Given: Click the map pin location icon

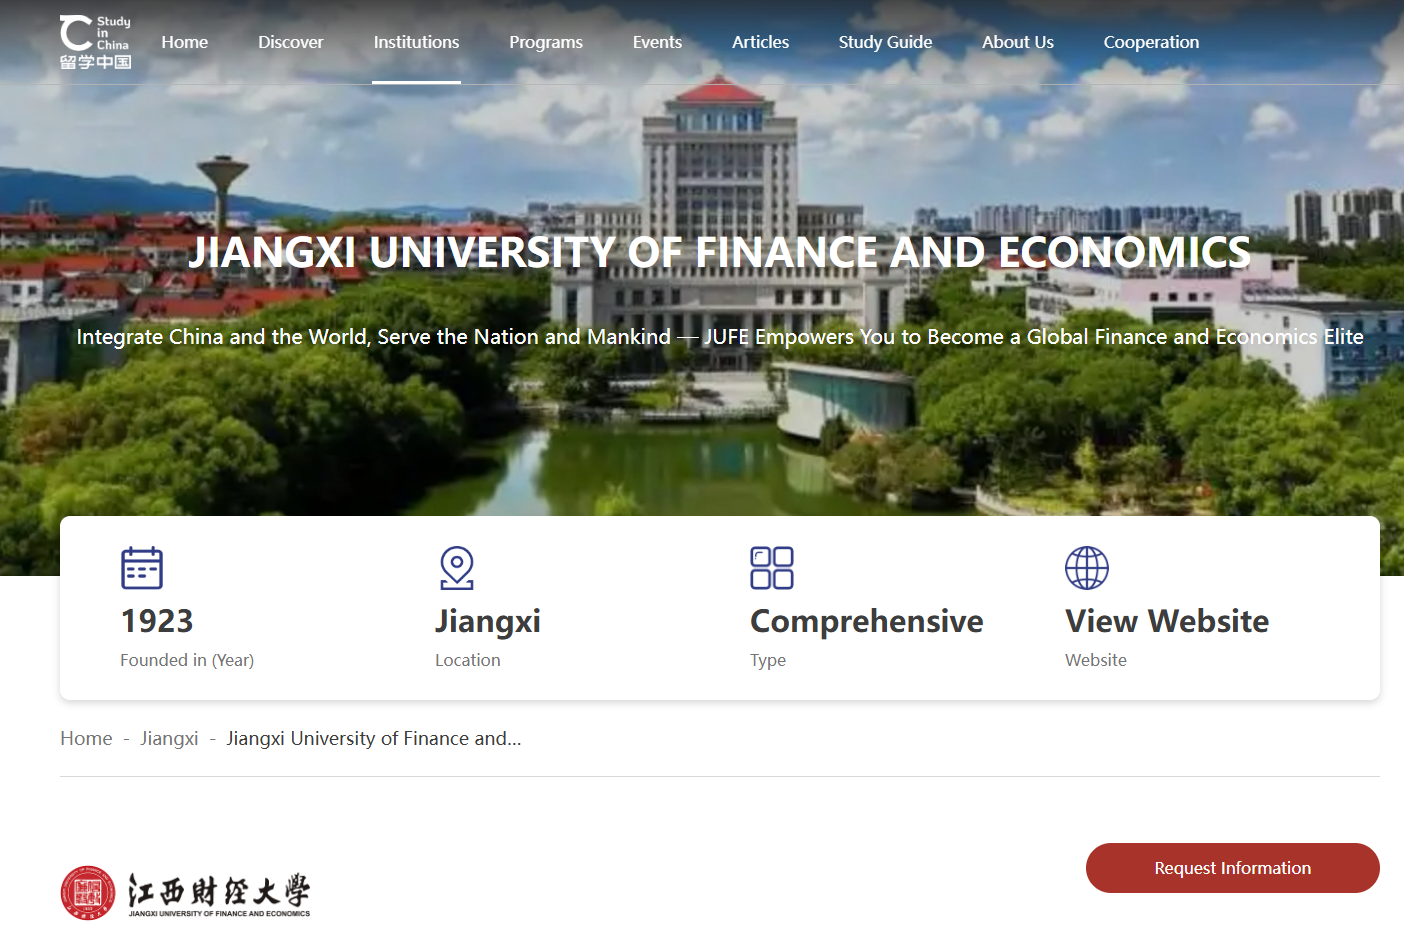Looking at the screenshot, I should (457, 568).
